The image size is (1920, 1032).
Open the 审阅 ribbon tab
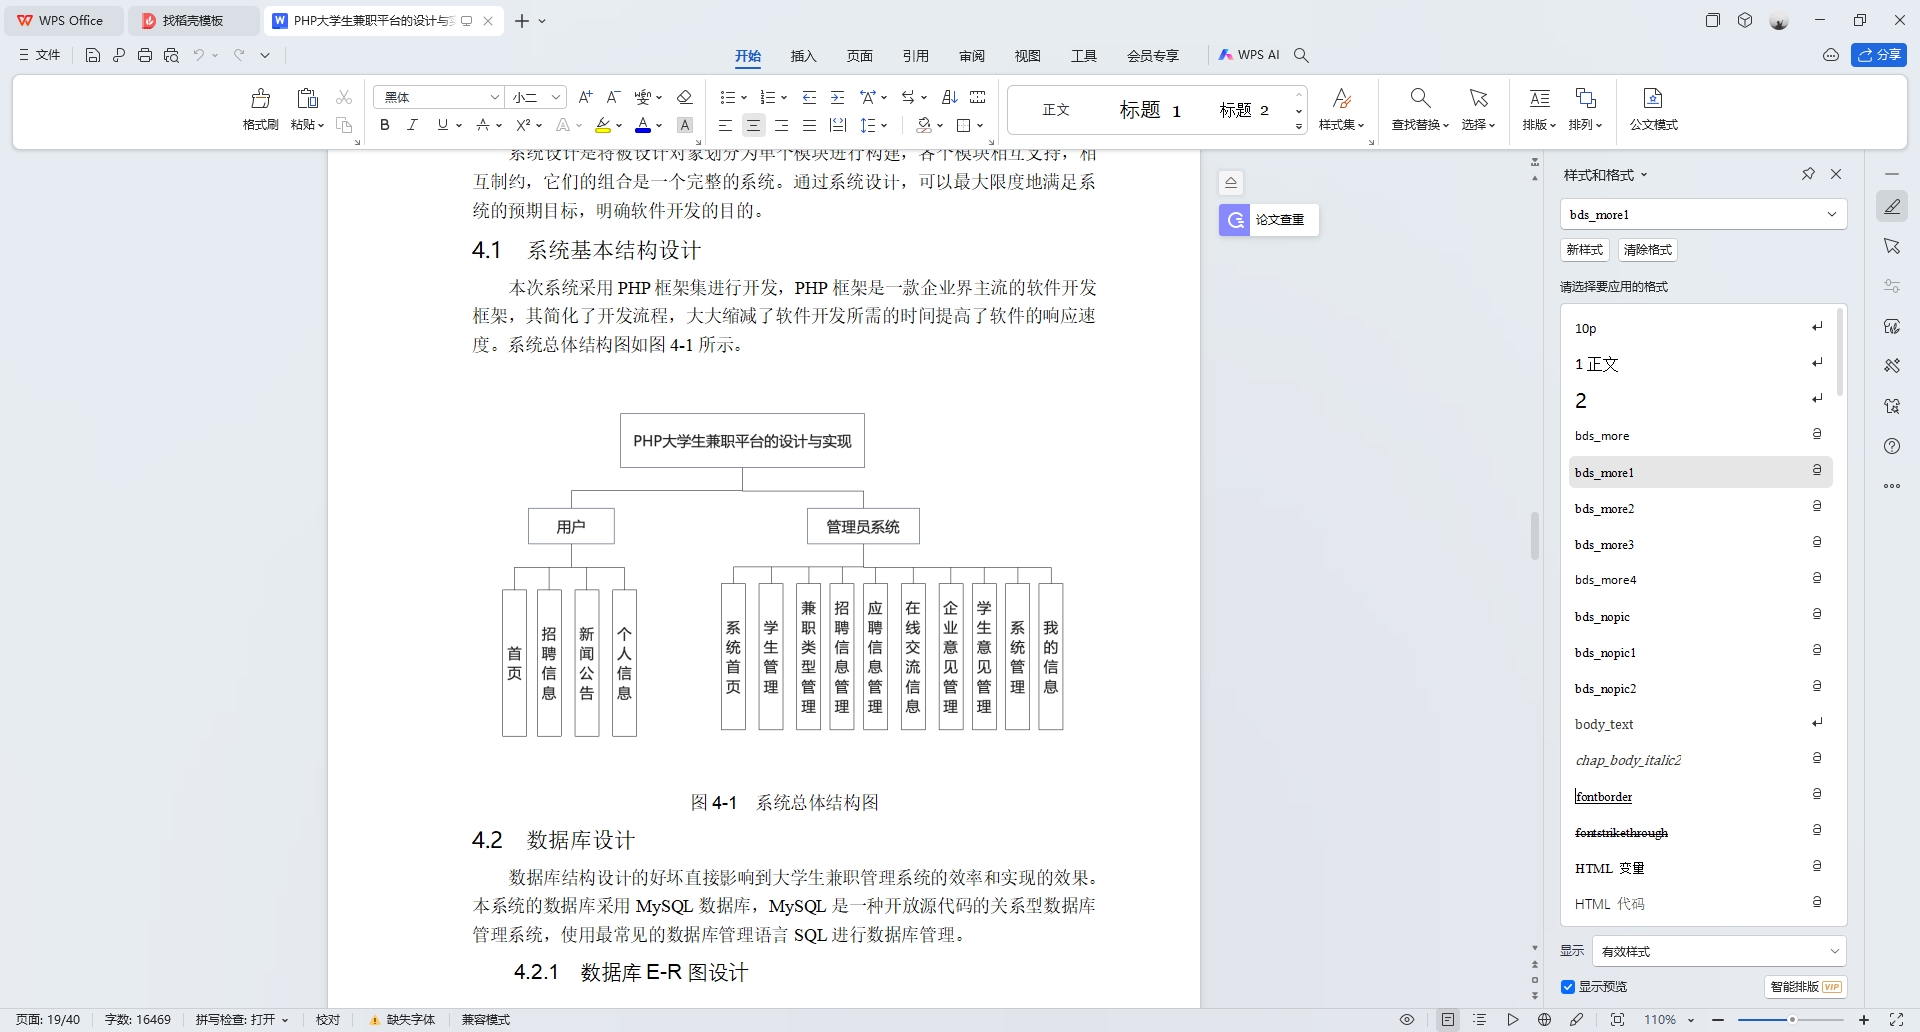[x=972, y=56]
